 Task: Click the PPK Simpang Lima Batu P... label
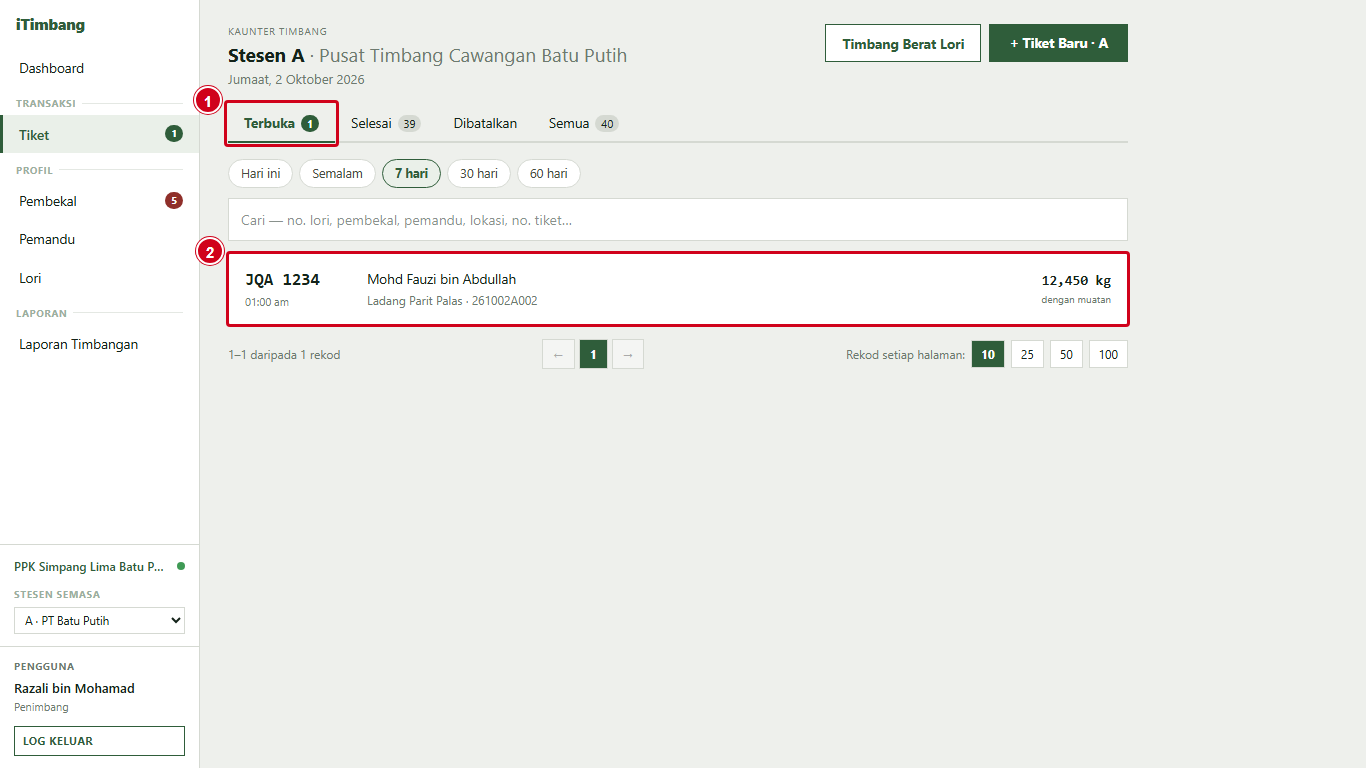(89, 566)
